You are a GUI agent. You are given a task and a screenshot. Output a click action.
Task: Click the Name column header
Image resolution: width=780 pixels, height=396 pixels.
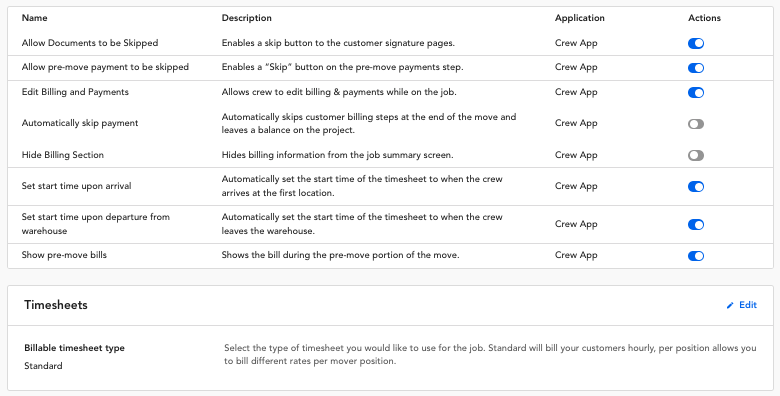[x=34, y=18]
